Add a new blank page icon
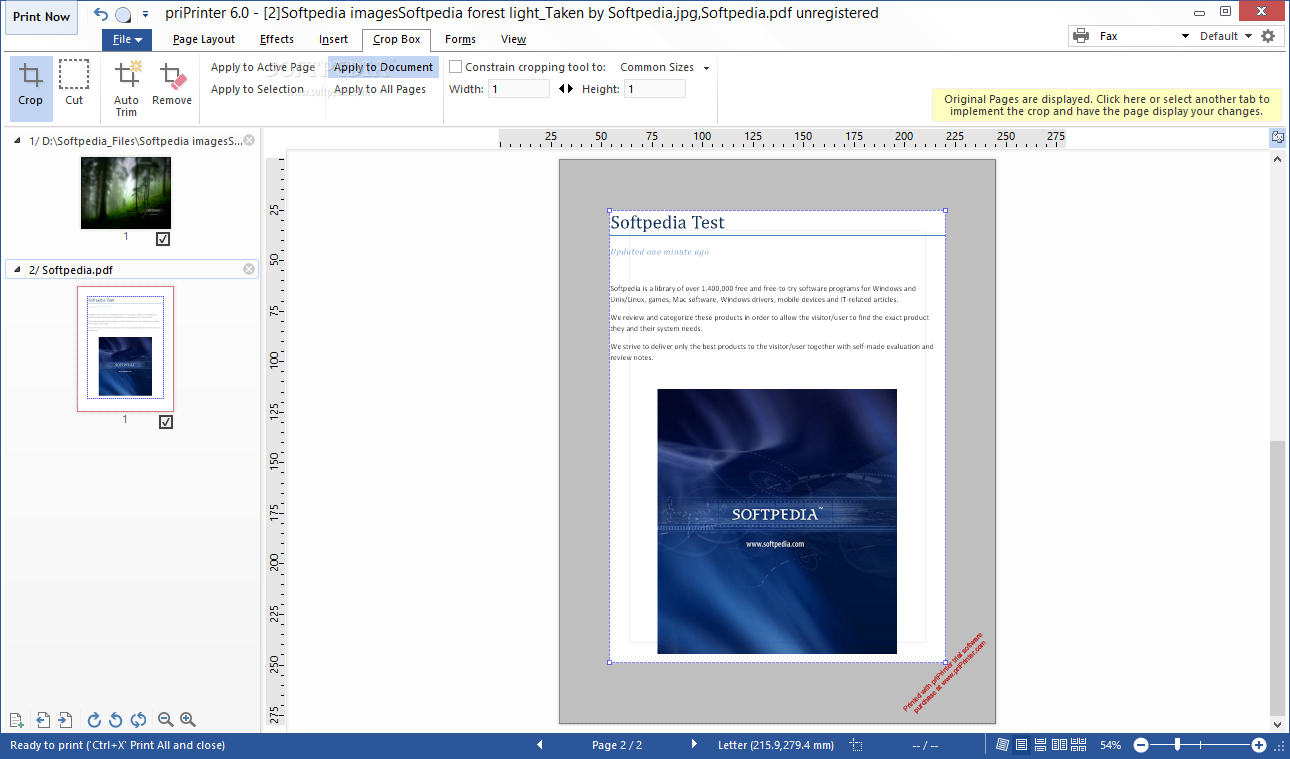 pyautogui.click(x=16, y=720)
